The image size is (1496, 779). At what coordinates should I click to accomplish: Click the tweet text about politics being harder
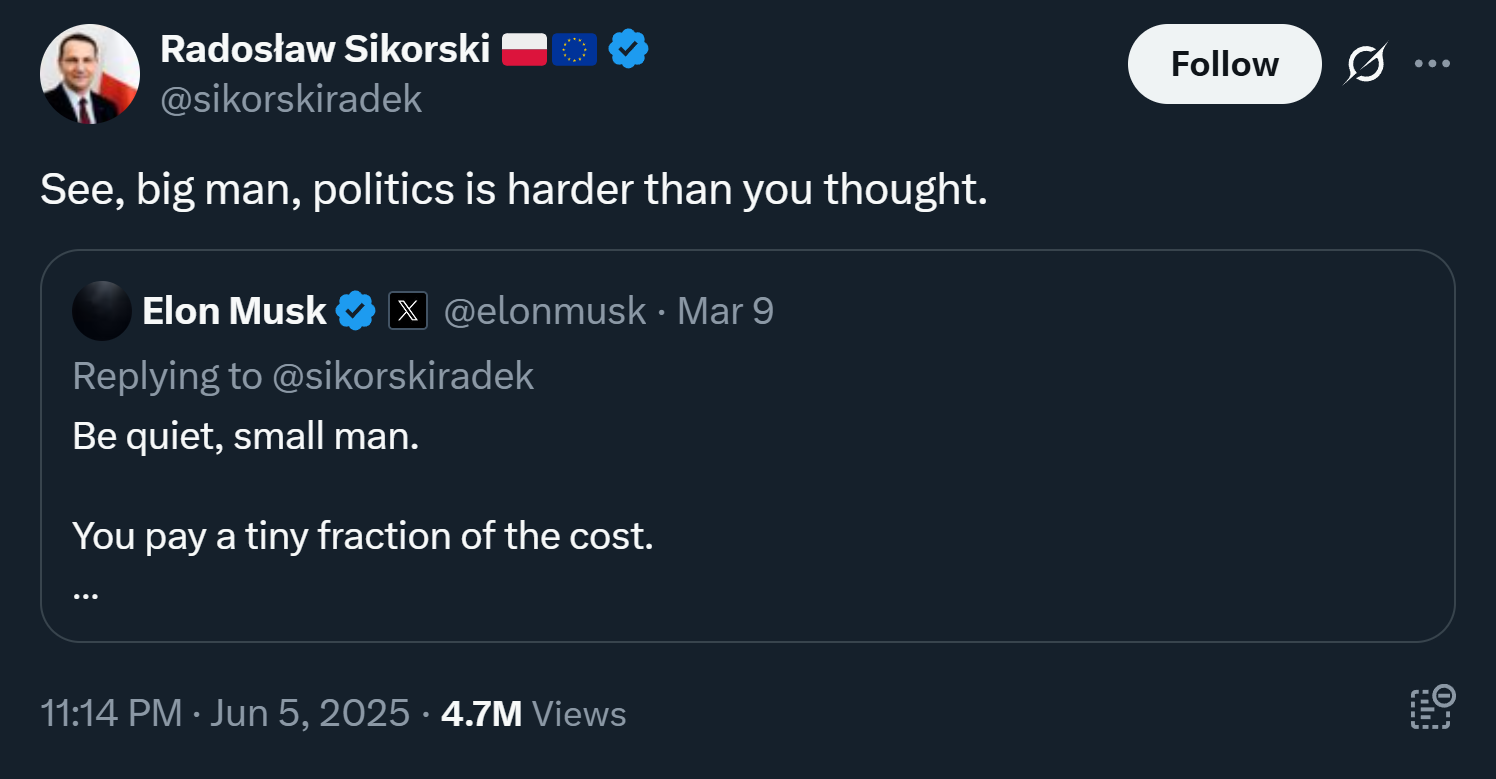(x=513, y=189)
